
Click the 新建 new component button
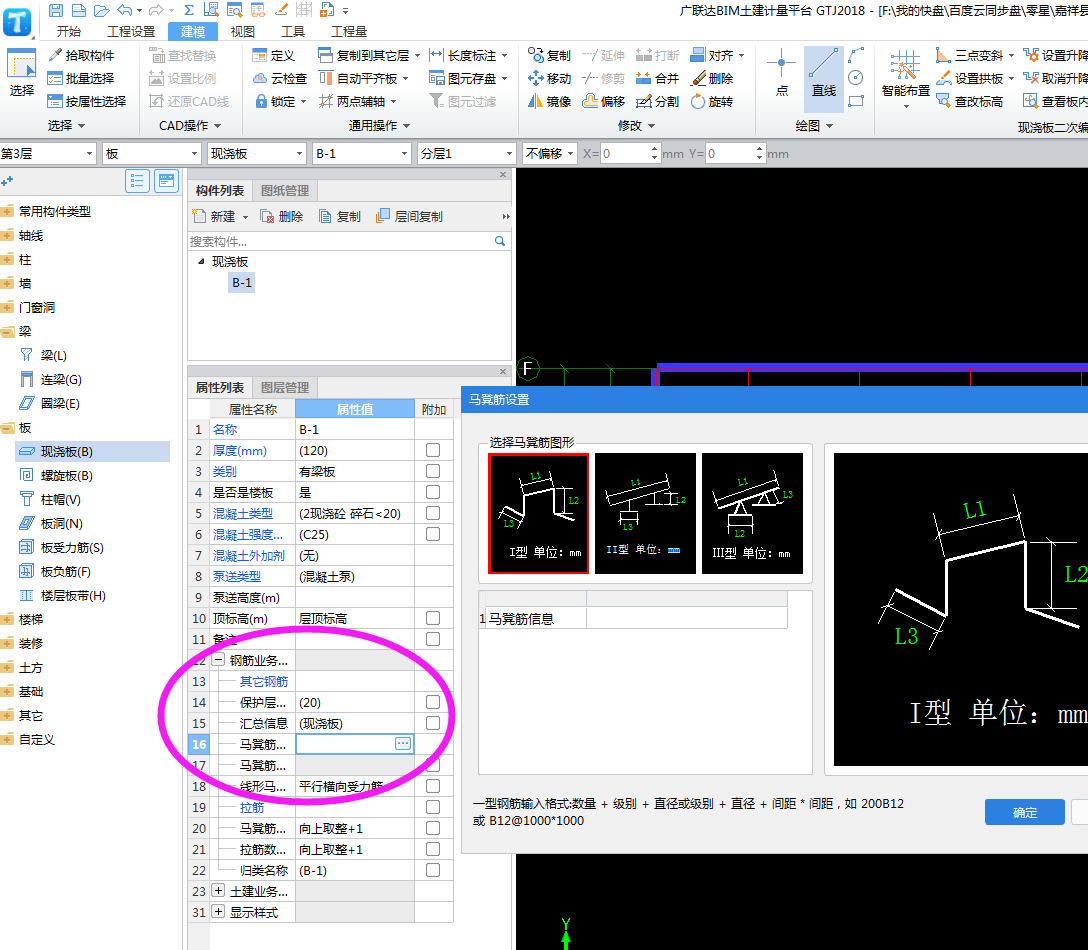tap(219, 217)
